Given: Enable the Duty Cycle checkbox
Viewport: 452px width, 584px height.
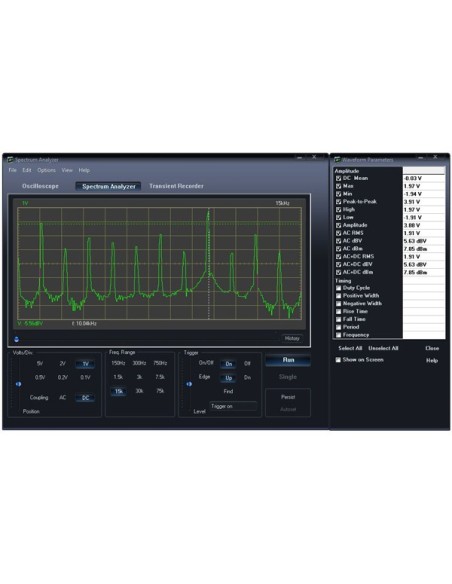Looking at the screenshot, I should point(338,288).
